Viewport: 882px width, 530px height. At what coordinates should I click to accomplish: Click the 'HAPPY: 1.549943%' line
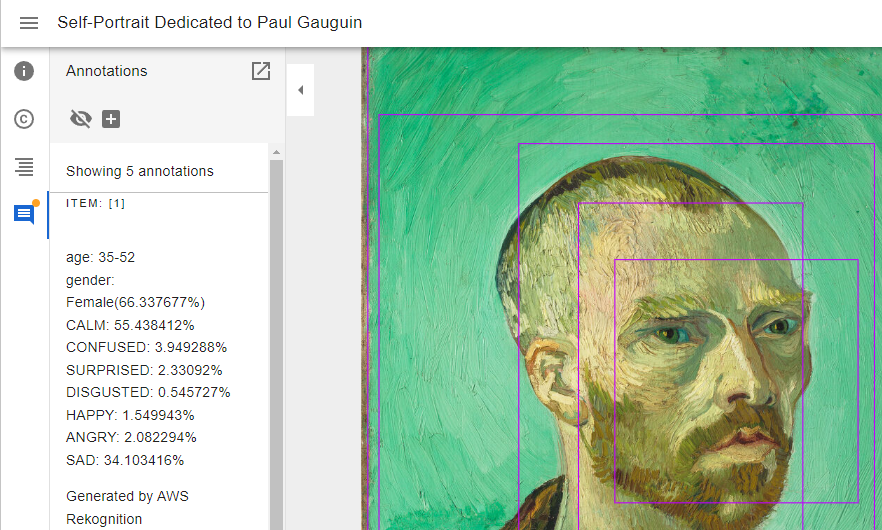click(130, 415)
